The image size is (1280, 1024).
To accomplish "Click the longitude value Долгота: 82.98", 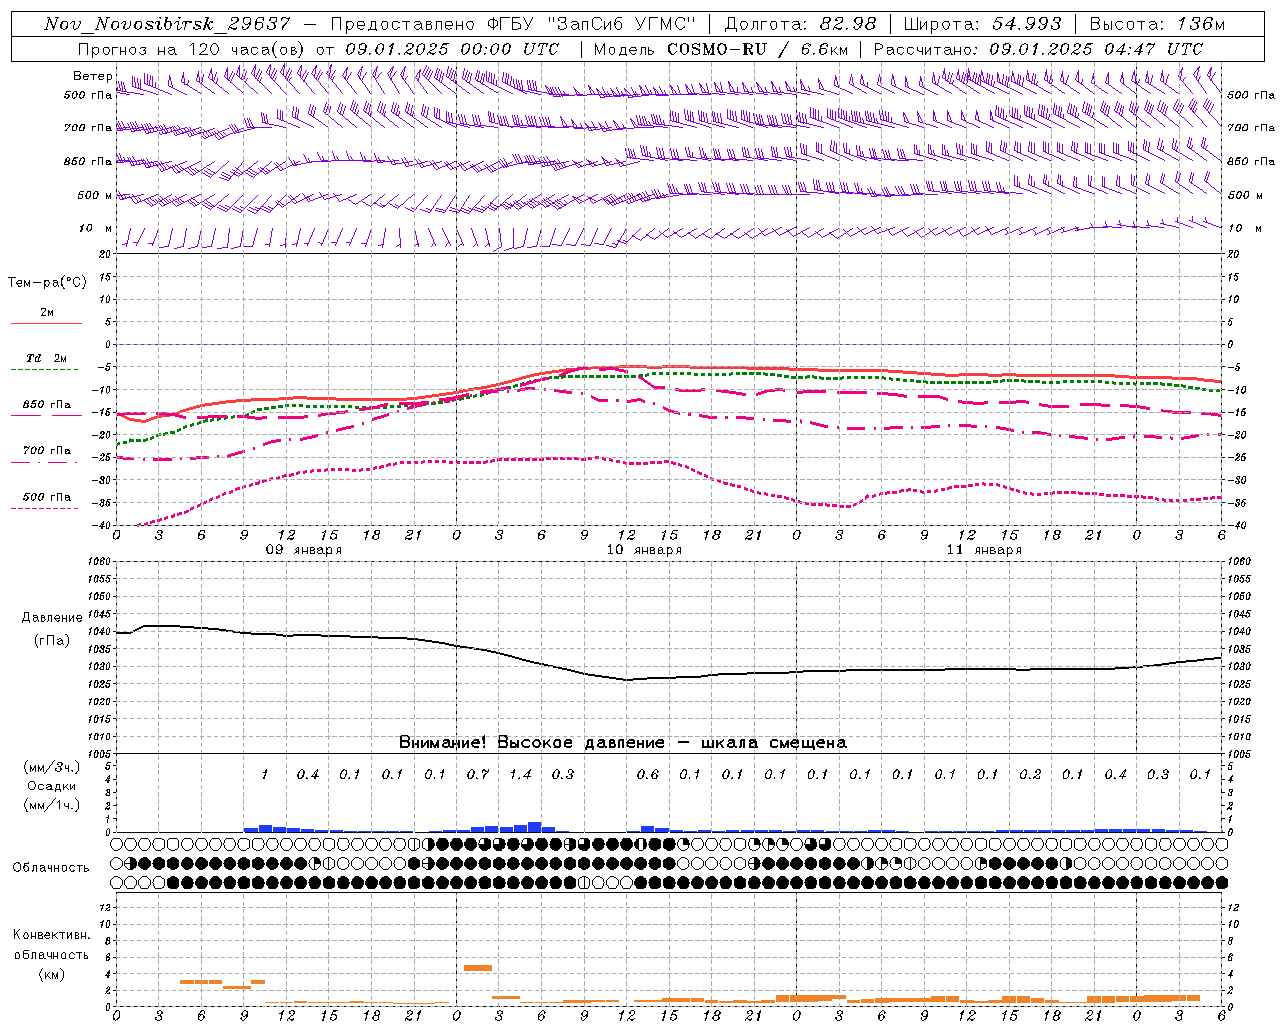I will (x=800, y=24).
